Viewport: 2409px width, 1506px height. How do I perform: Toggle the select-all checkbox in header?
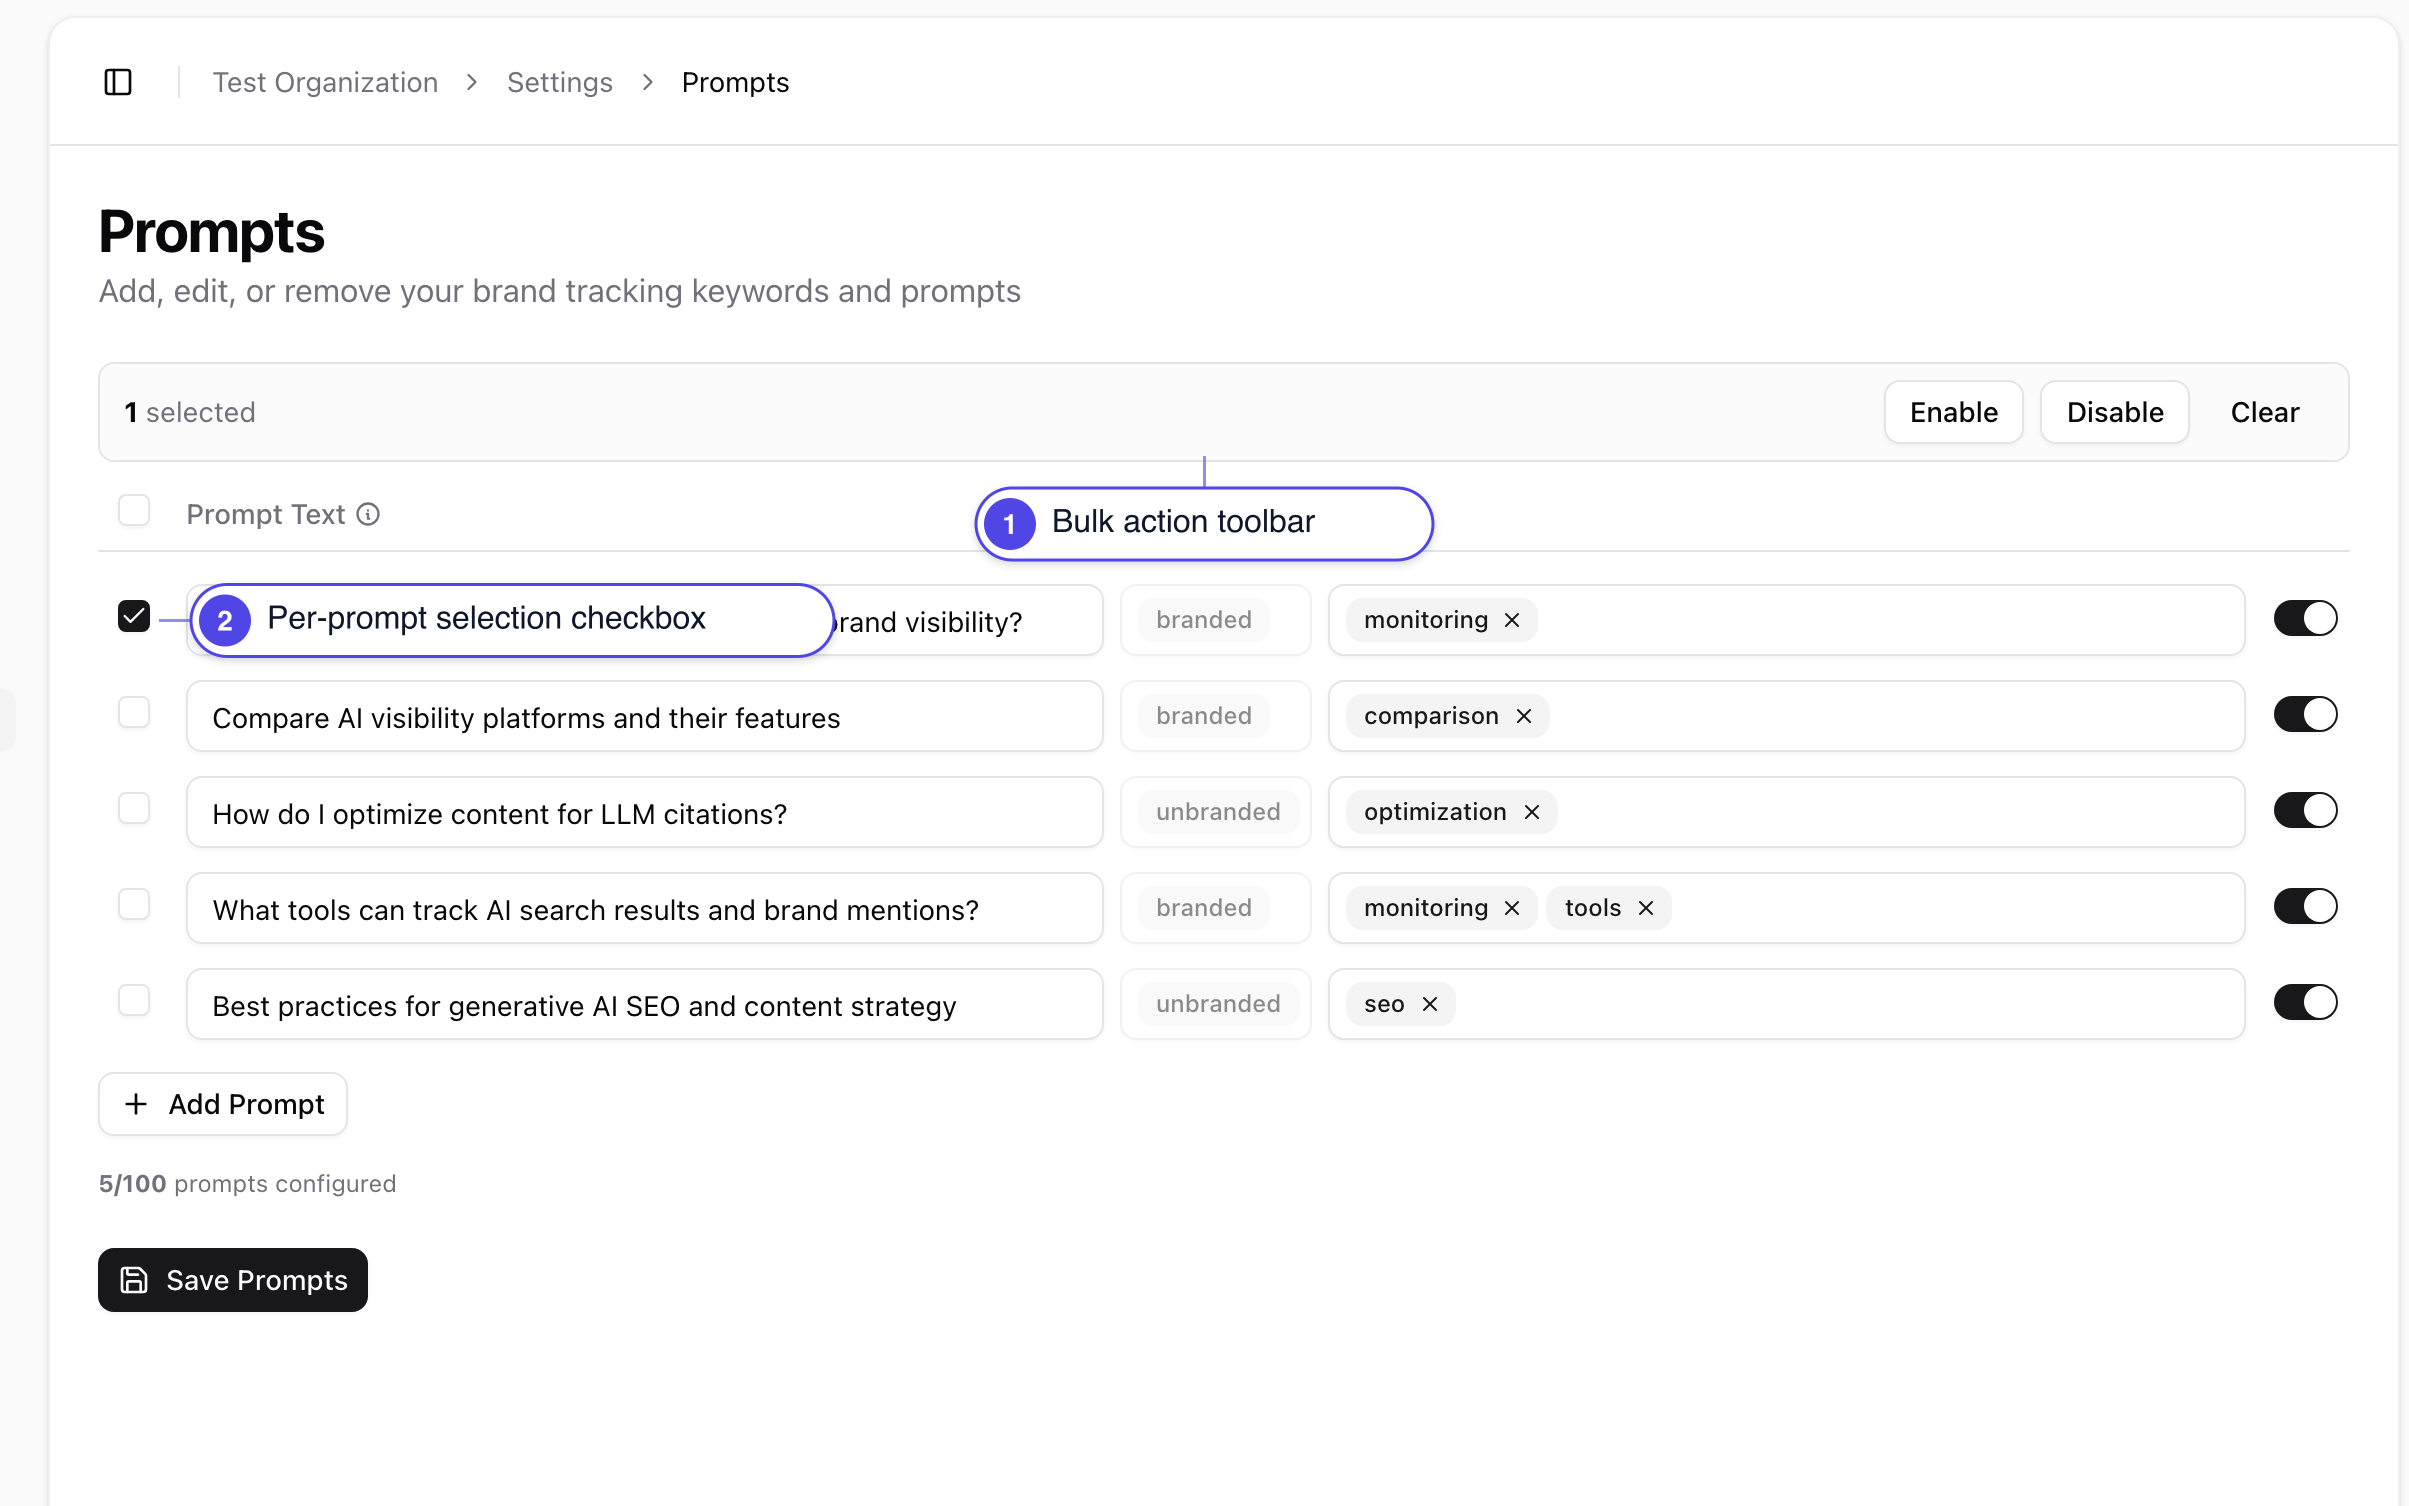tap(134, 510)
